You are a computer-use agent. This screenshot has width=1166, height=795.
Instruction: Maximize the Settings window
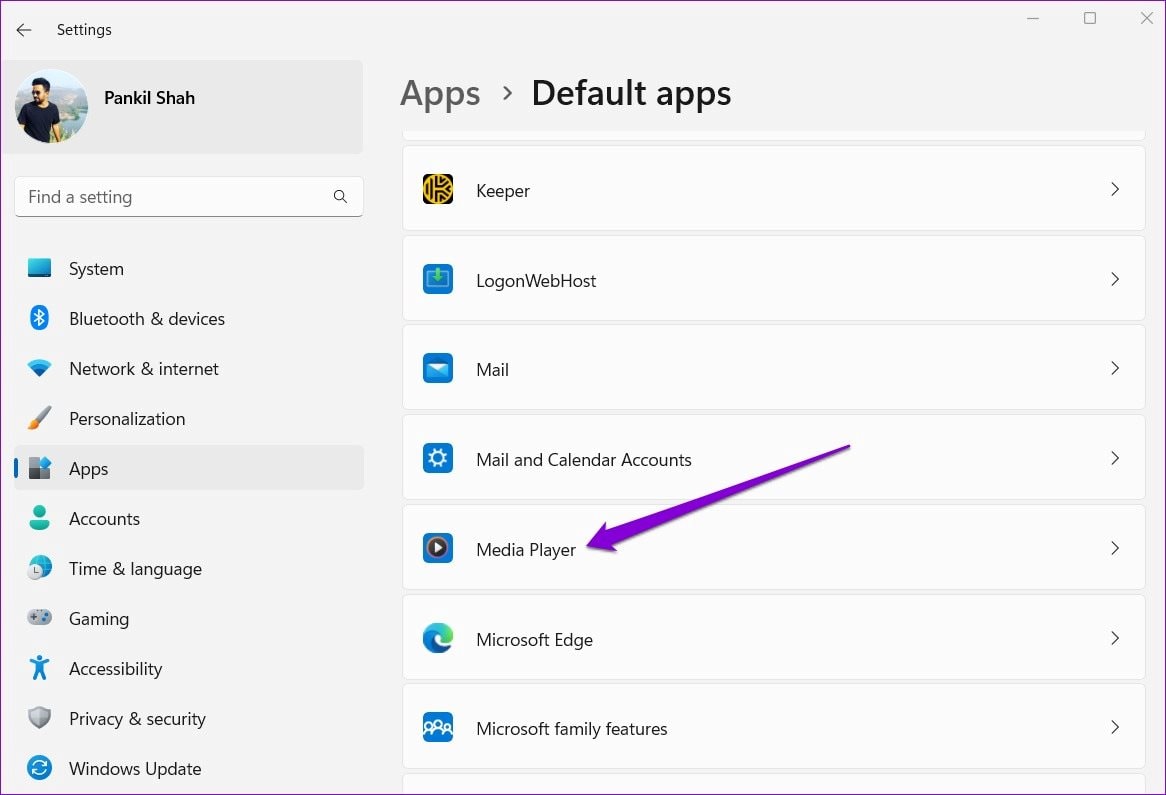1090,18
